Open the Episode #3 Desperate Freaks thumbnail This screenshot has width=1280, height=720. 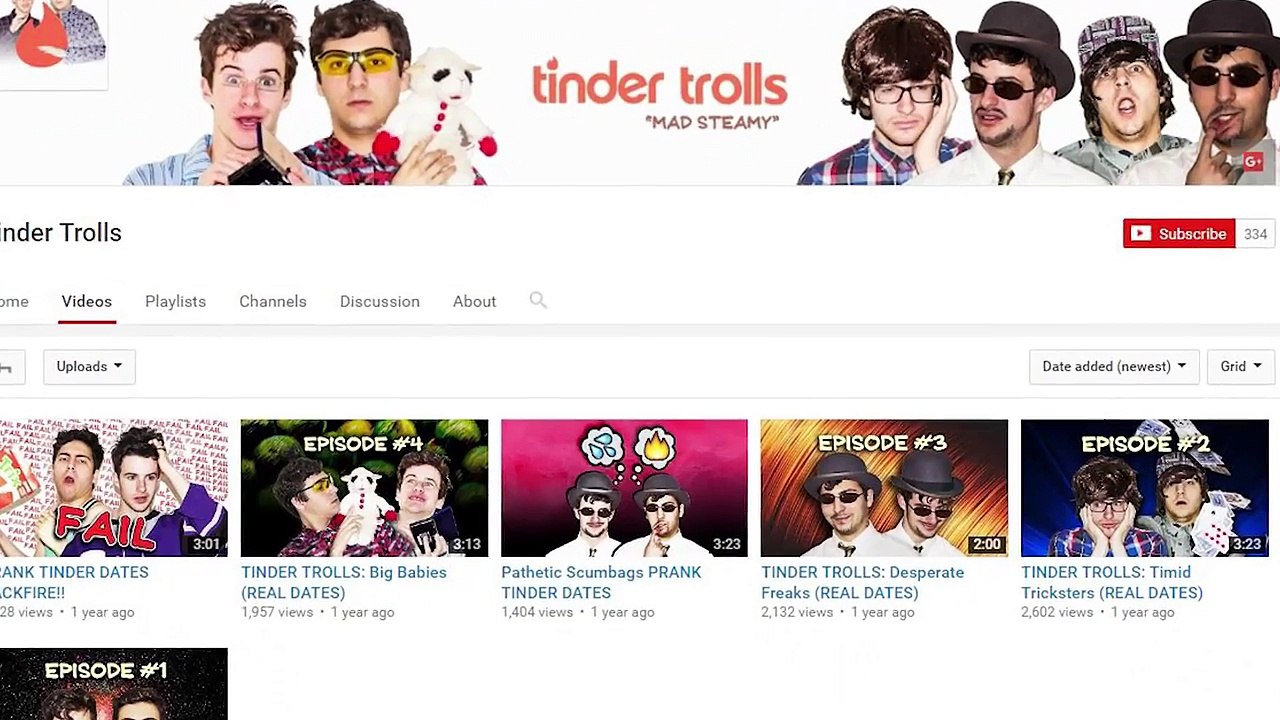coord(884,488)
